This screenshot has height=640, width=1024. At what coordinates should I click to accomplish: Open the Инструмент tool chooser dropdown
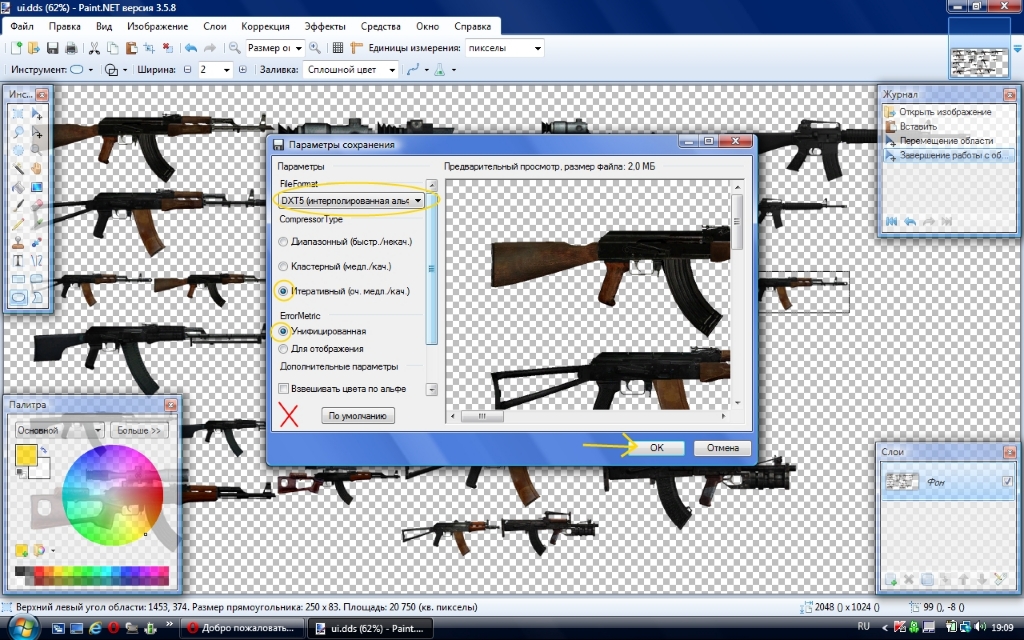[82, 69]
